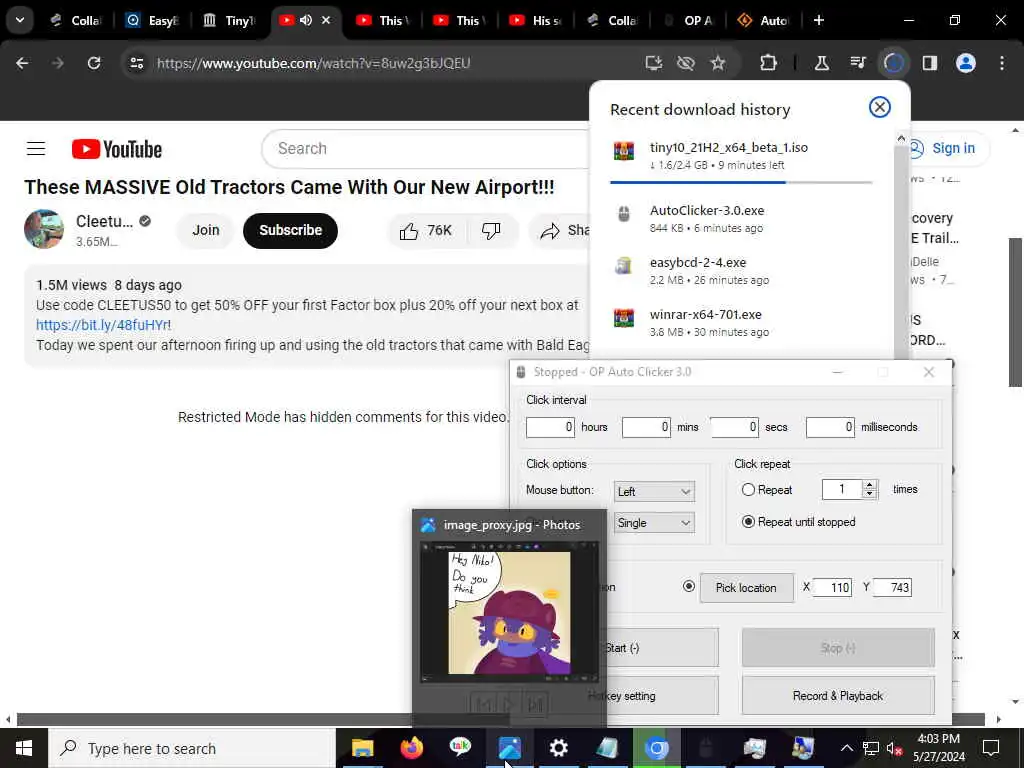Open File Explorer from the taskbar
The width and height of the screenshot is (1024, 768).
362,748
